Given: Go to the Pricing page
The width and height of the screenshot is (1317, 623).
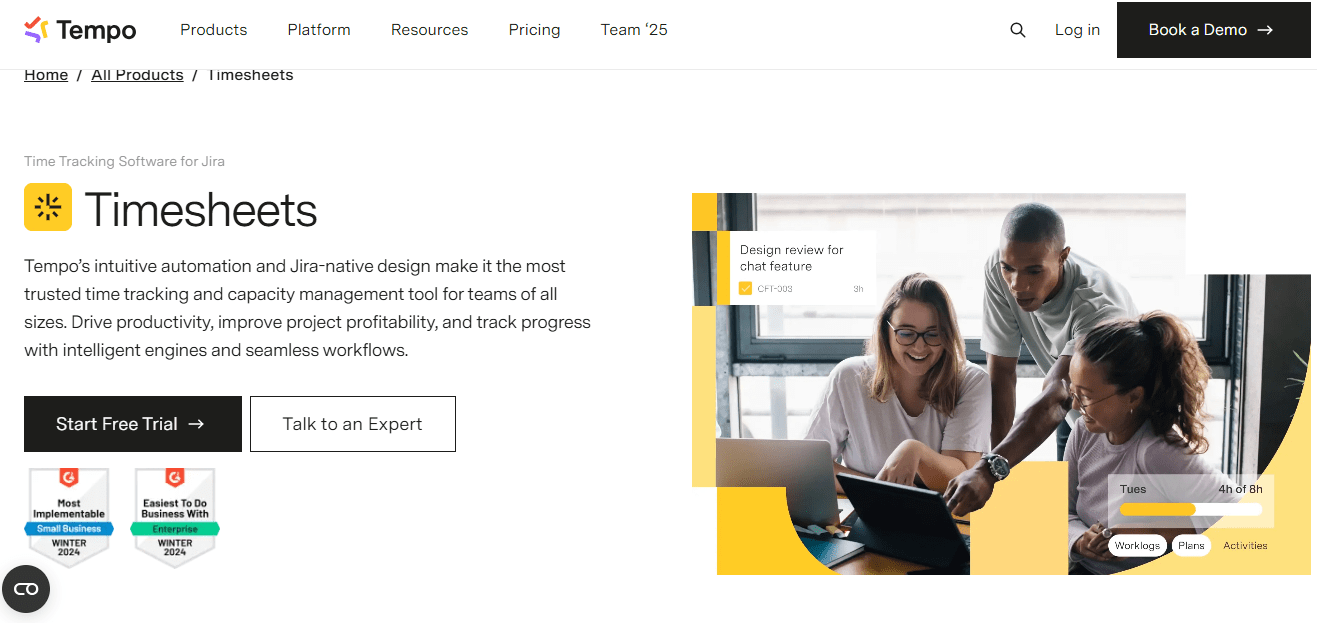Looking at the screenshot, I should (x=534, y=30).
